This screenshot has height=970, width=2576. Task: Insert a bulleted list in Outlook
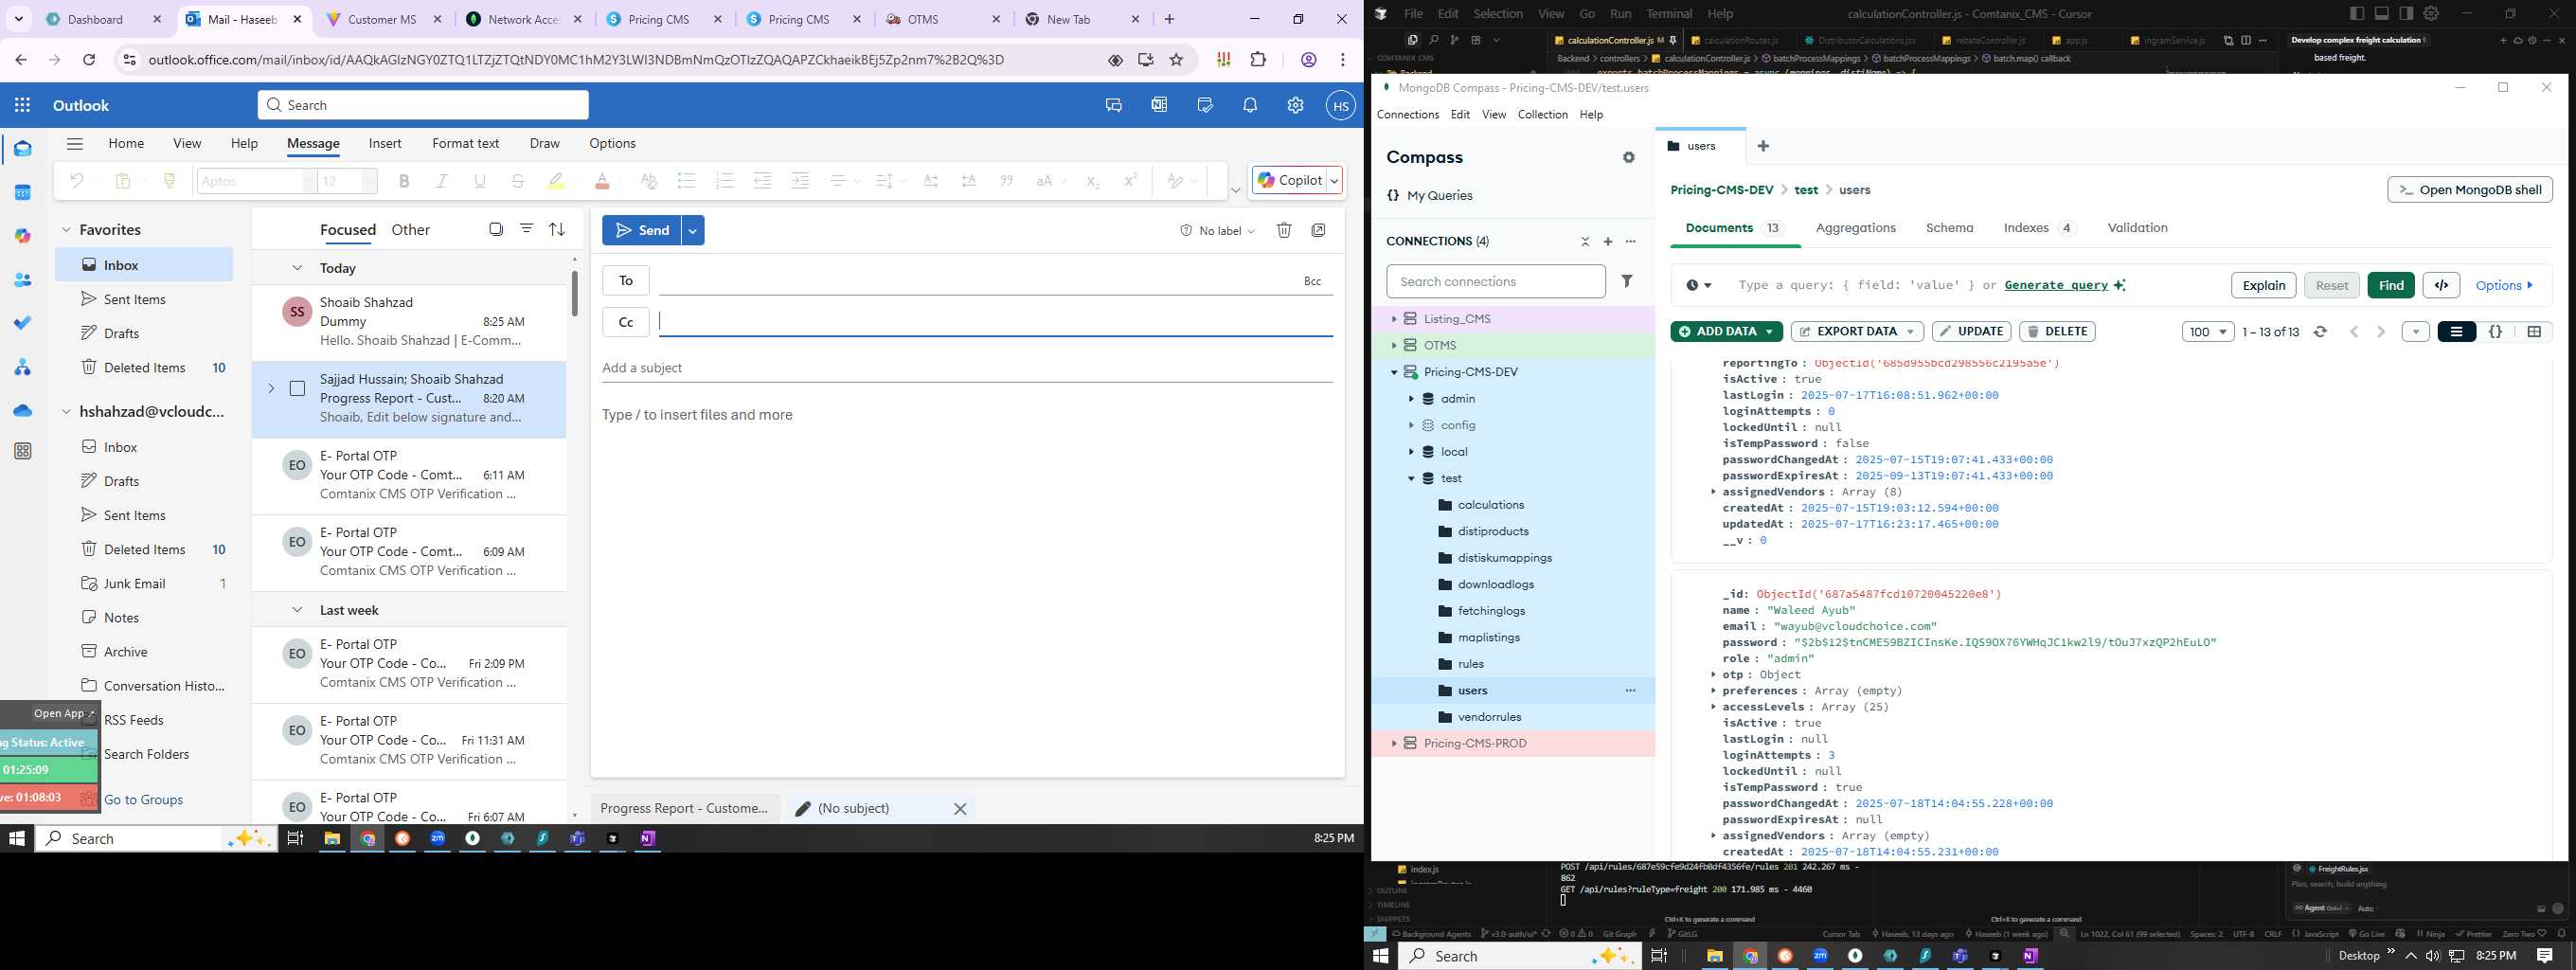pyautogui.click(x=686, y=181)
